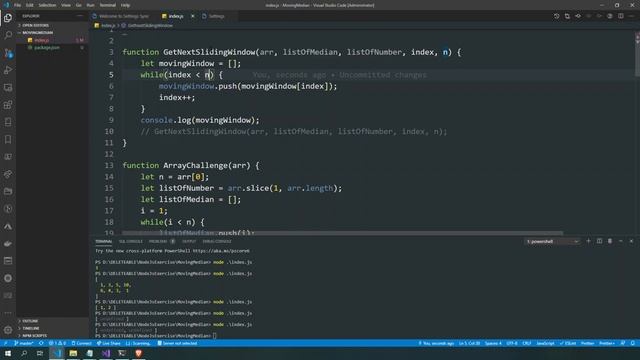This screenshot has width=640, height=360.
Task: Click JavaScript language mode in status bar
Action: (x=545, y=343)
